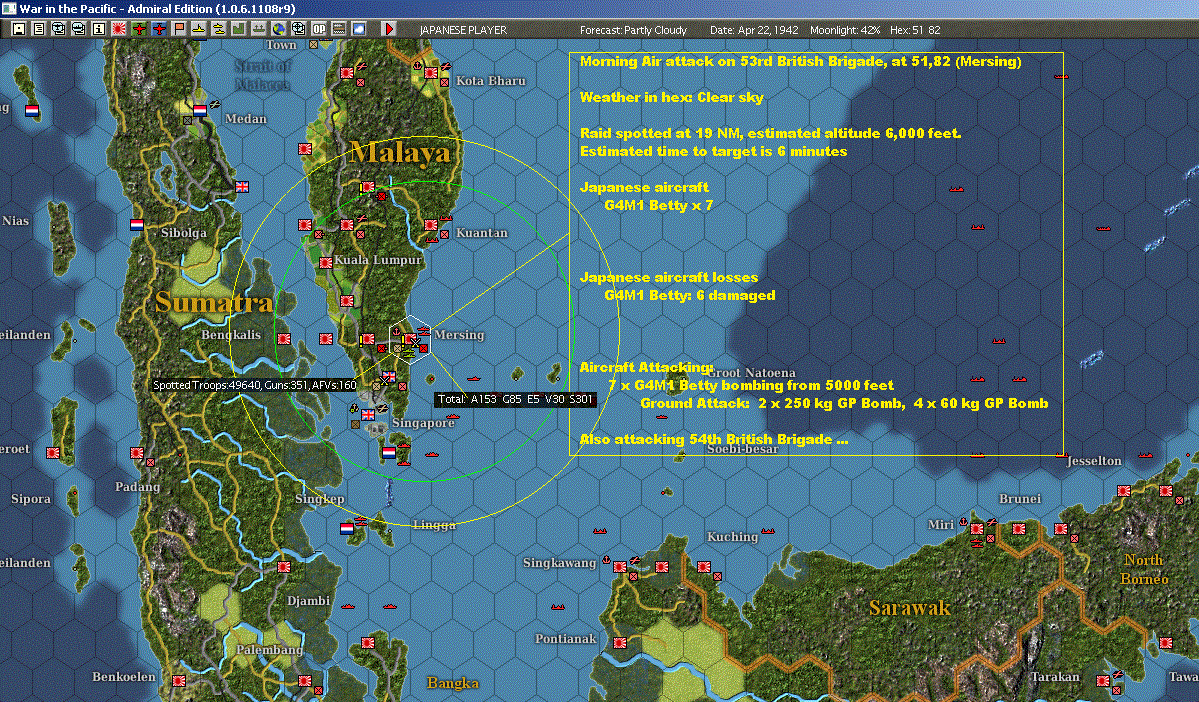Click the Malaya region label
Screen dimensions: 1199x702
(x=400, y=153)
